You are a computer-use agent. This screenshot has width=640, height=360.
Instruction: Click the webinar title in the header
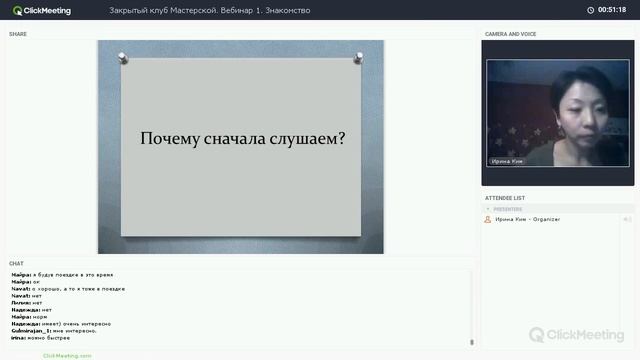point(209,11)
